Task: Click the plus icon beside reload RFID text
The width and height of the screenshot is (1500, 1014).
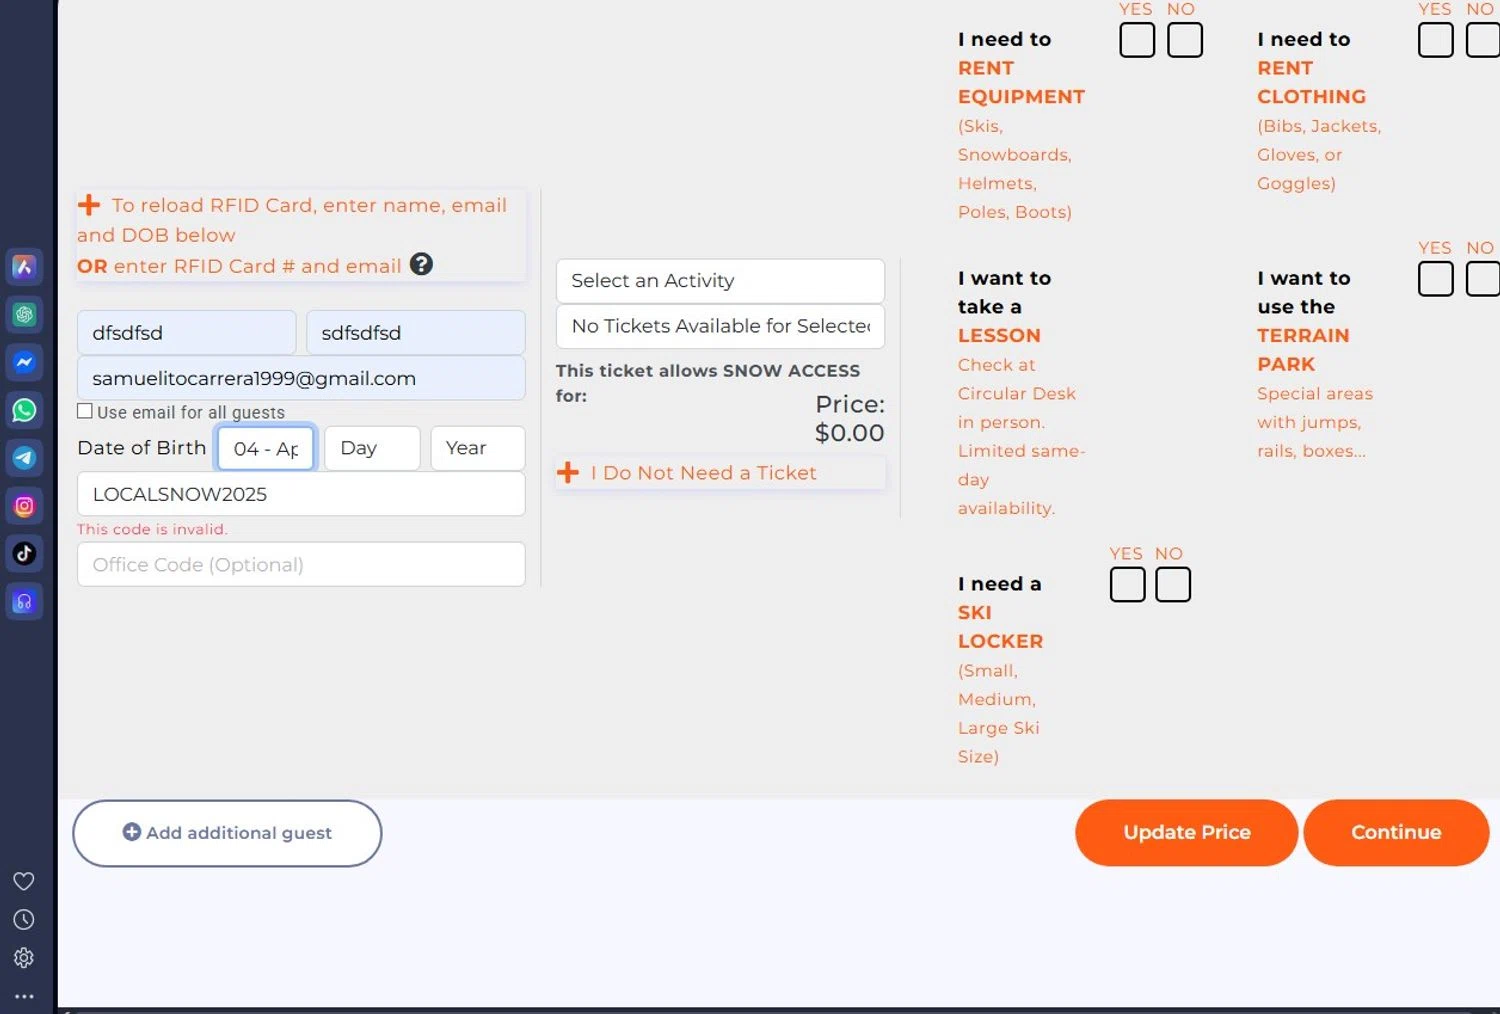Action: pos(89,205)
